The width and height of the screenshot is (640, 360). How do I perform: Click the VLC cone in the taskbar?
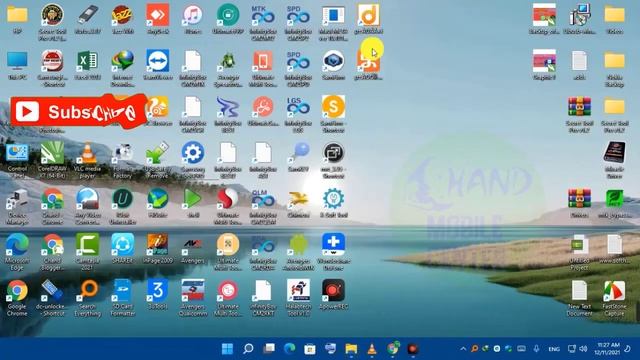point(371,349)
